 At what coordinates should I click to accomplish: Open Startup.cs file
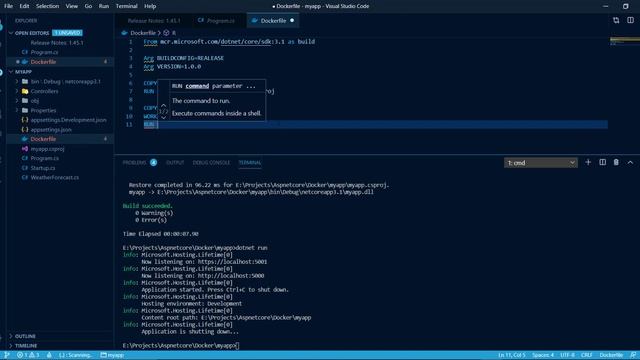tap(43, 168)
